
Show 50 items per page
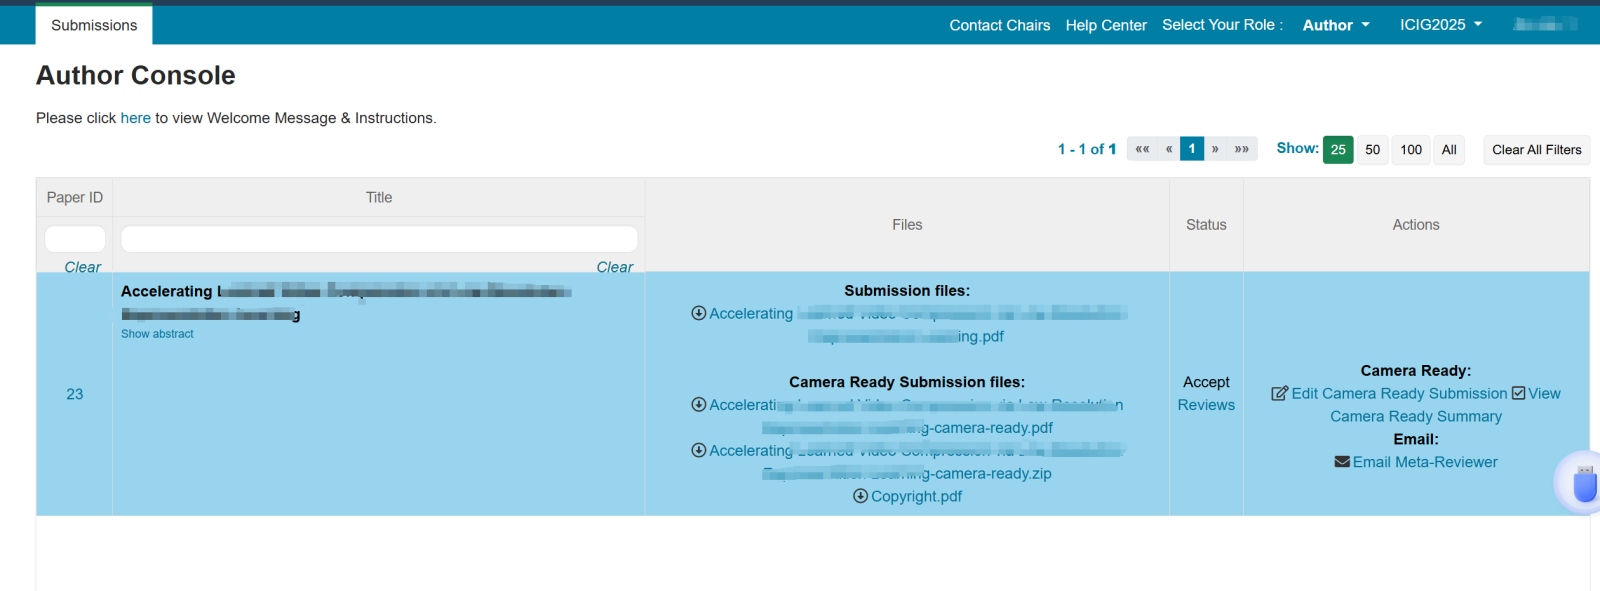click(x=1373, y=150)
